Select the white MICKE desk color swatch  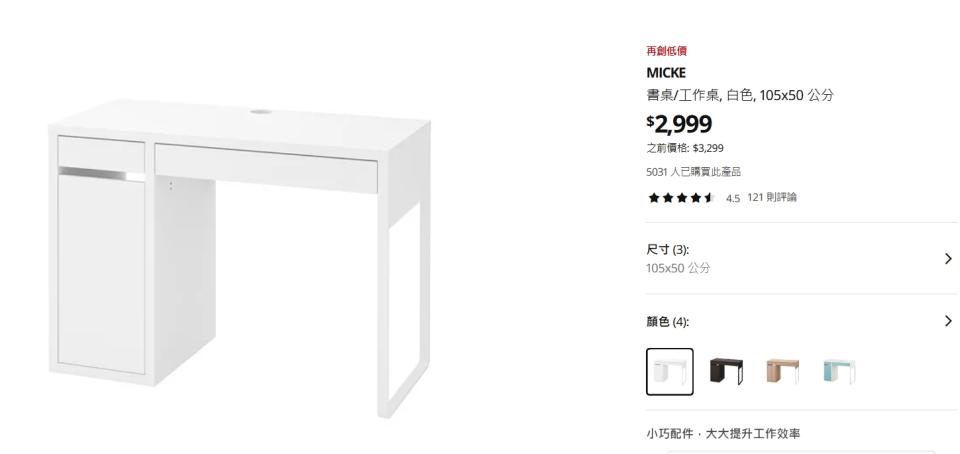pos(670,372)
